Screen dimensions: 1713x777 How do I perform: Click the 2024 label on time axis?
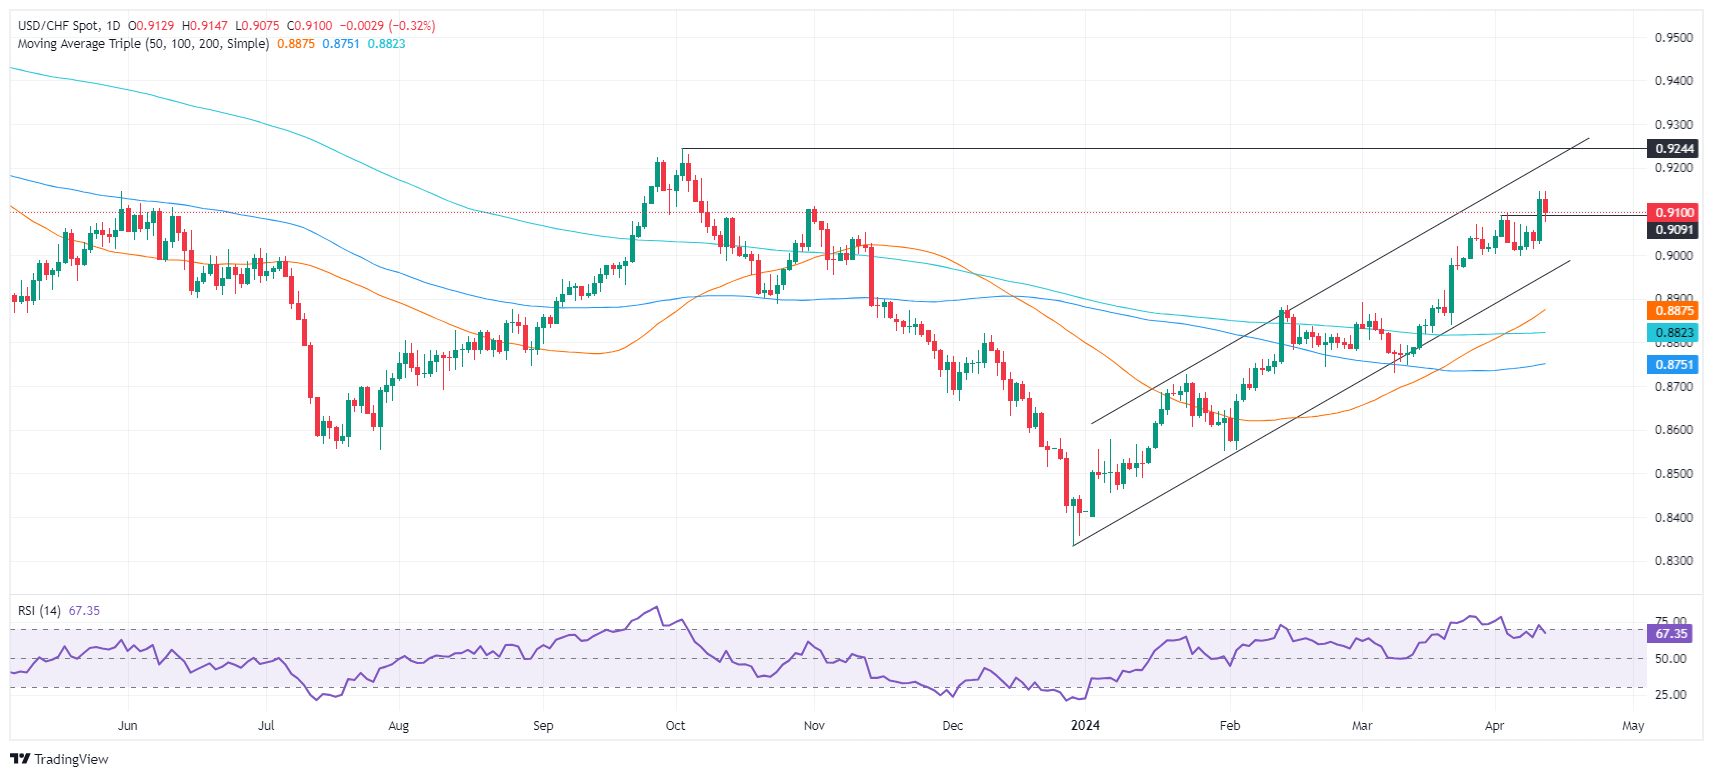1085,726
